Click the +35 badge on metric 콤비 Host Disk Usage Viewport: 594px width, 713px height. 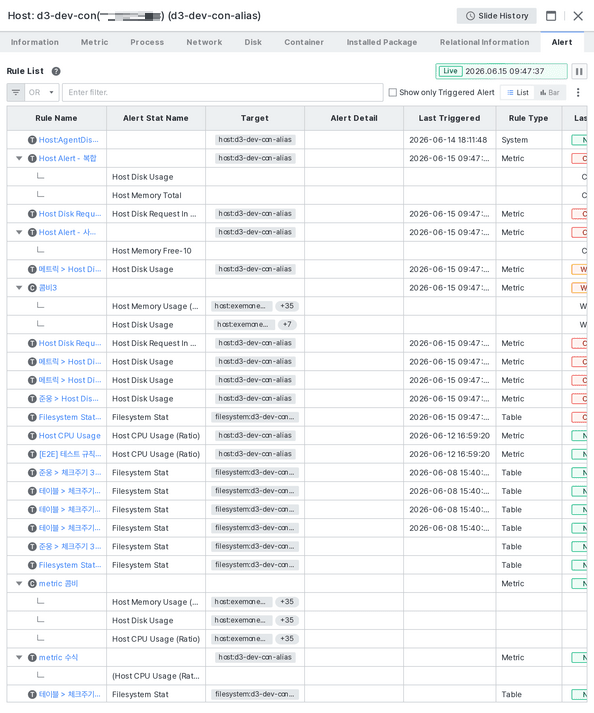tap(287, 620)
